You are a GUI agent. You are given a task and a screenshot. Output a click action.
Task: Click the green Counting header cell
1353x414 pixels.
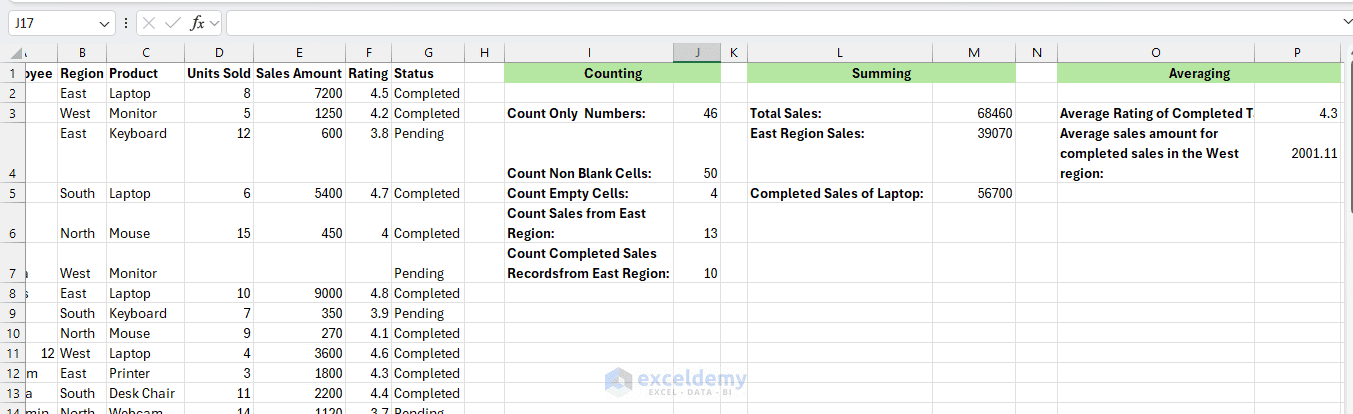click(x=612, y=73)
